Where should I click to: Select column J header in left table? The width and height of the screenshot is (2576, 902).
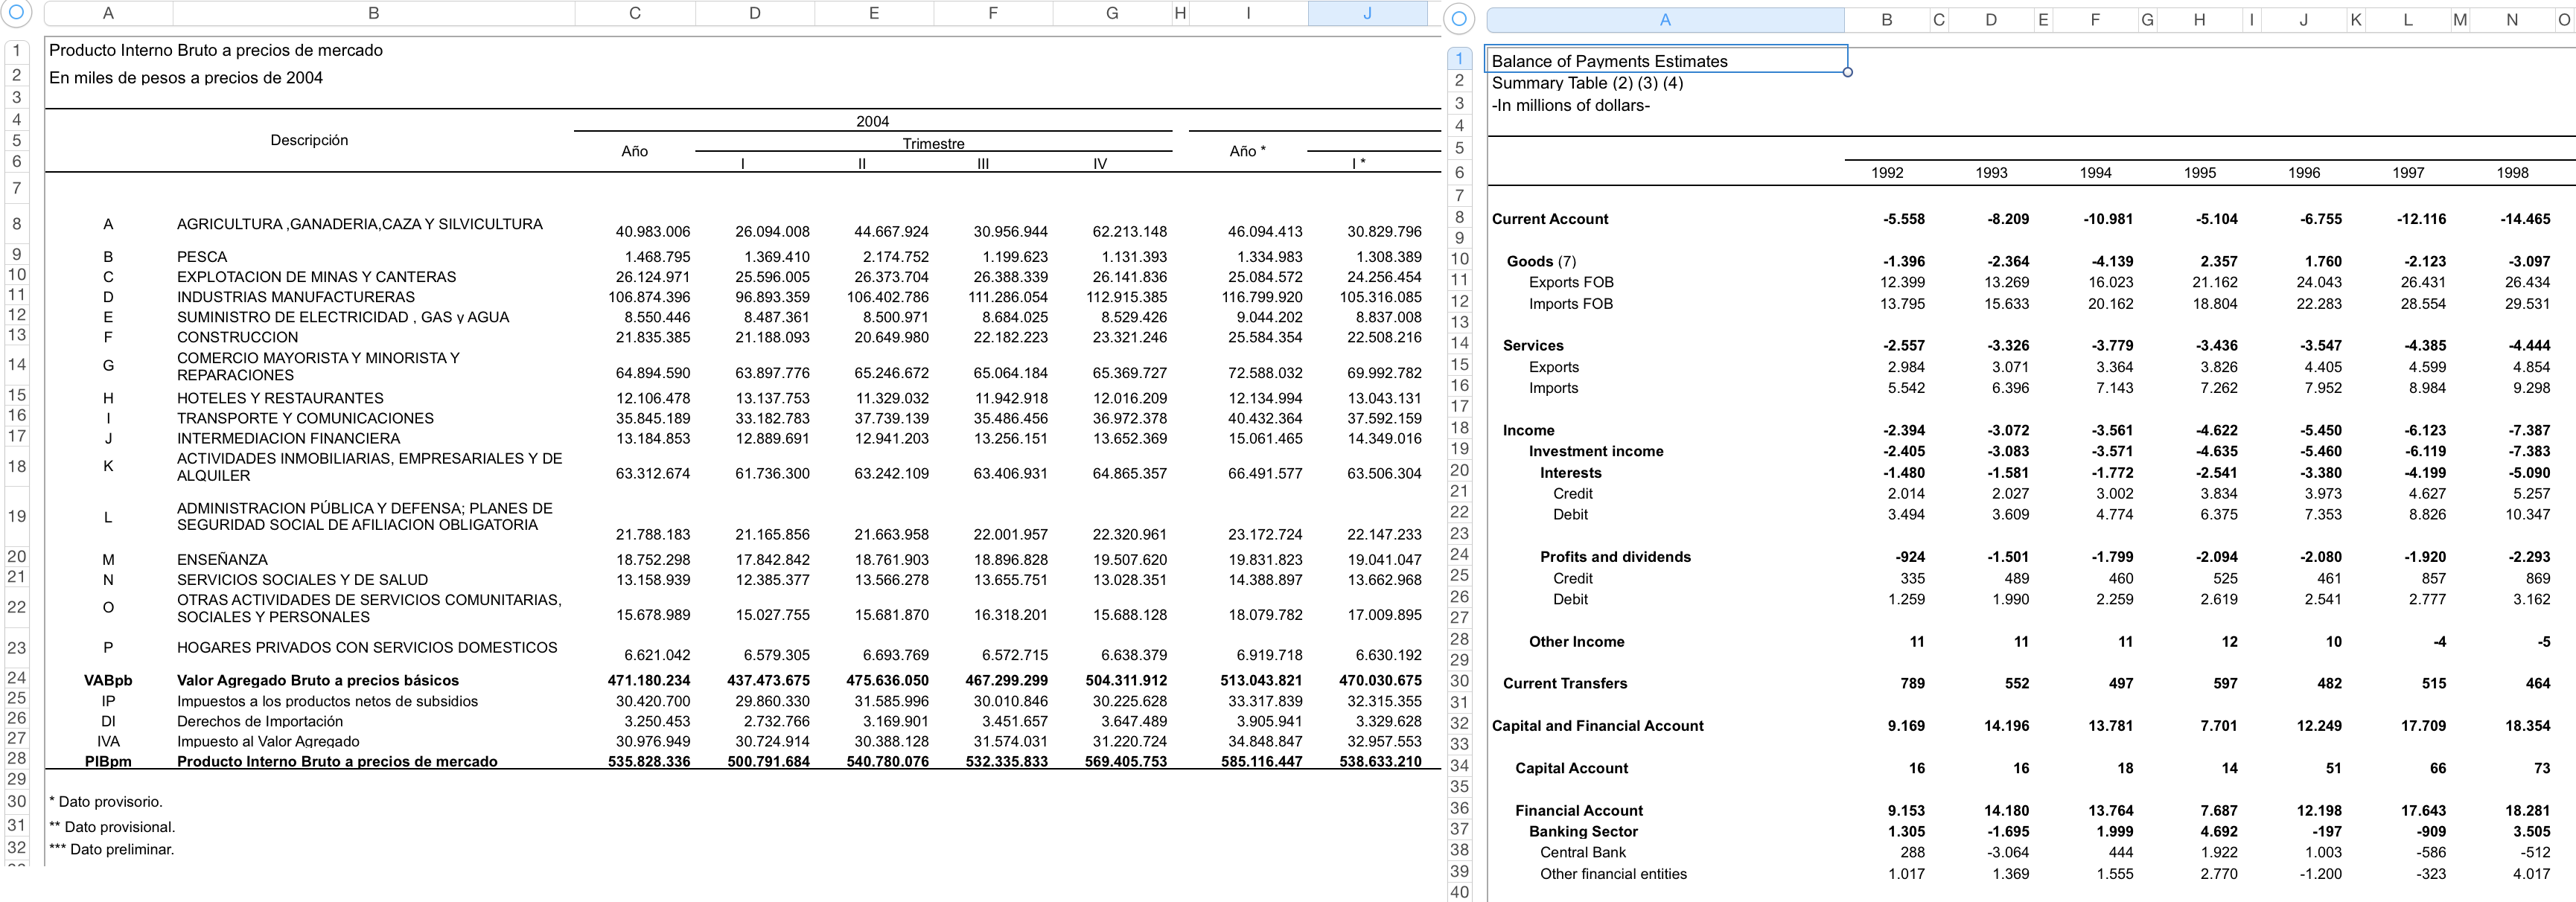[x=1366, y=13]
